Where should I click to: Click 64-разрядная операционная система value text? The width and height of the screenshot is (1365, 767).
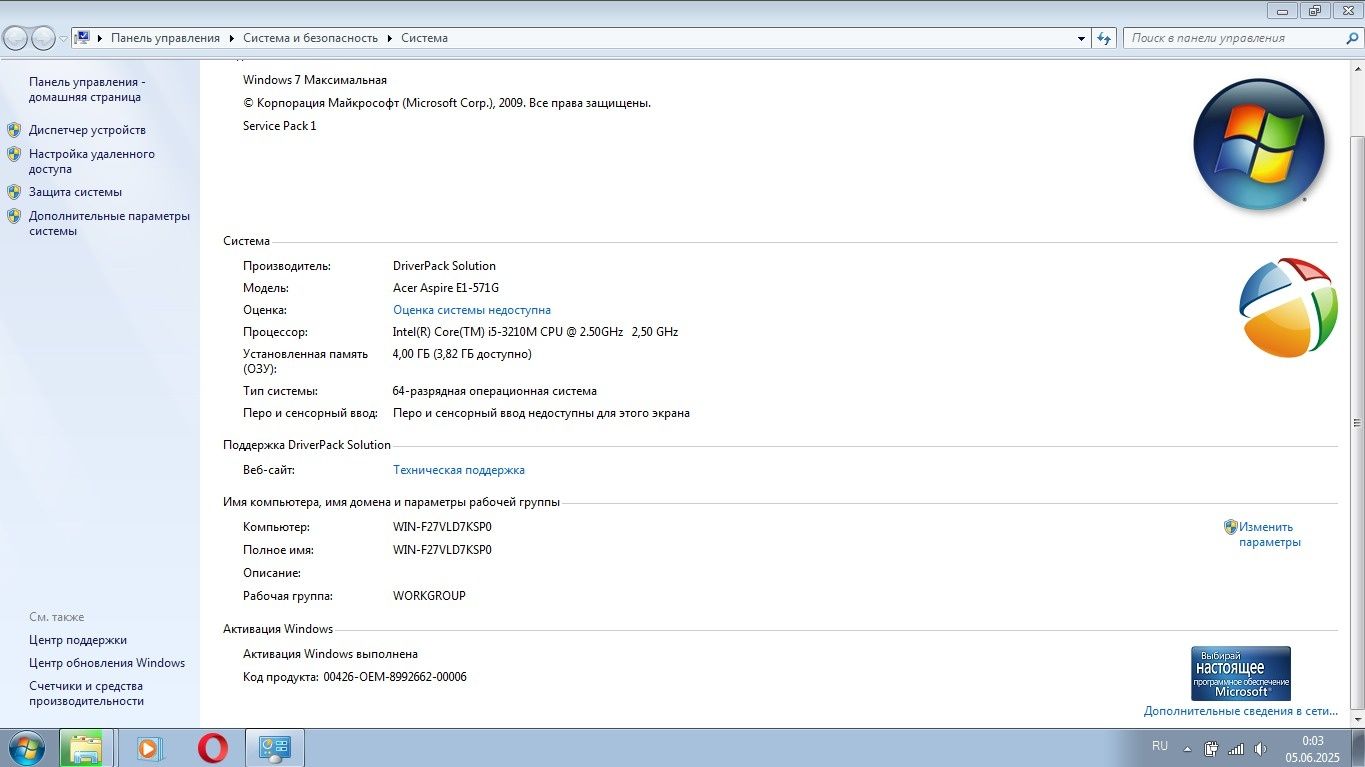pyautogui.click(x=495, y=391)
